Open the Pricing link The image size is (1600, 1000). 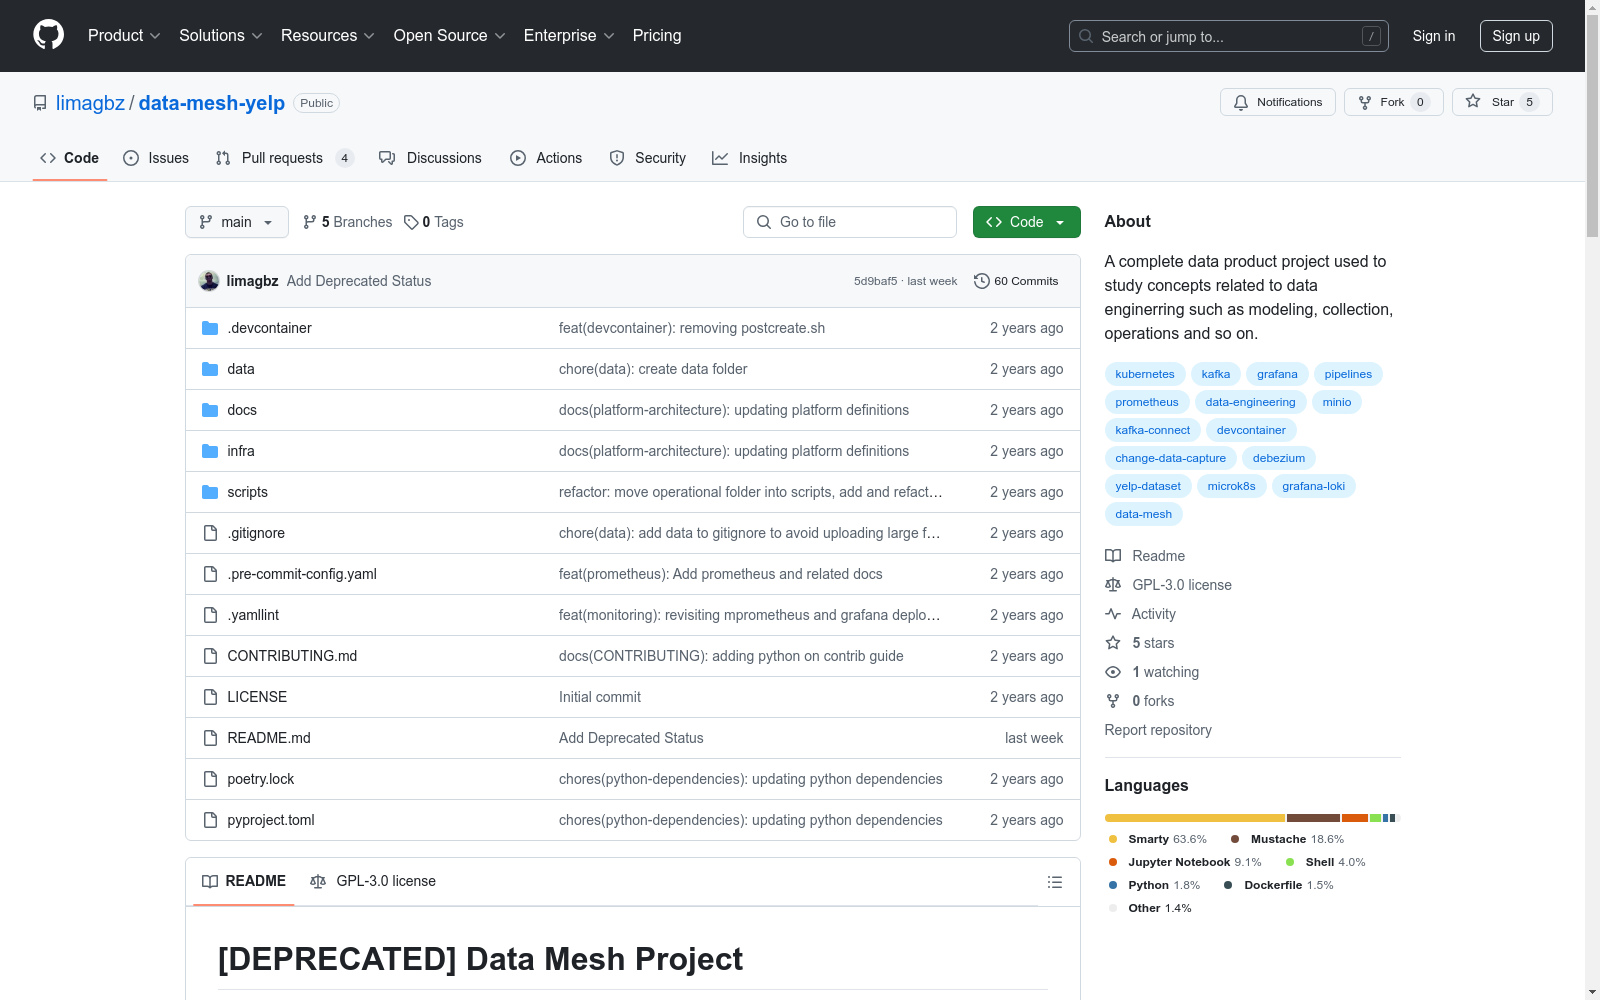pos(657,36)
